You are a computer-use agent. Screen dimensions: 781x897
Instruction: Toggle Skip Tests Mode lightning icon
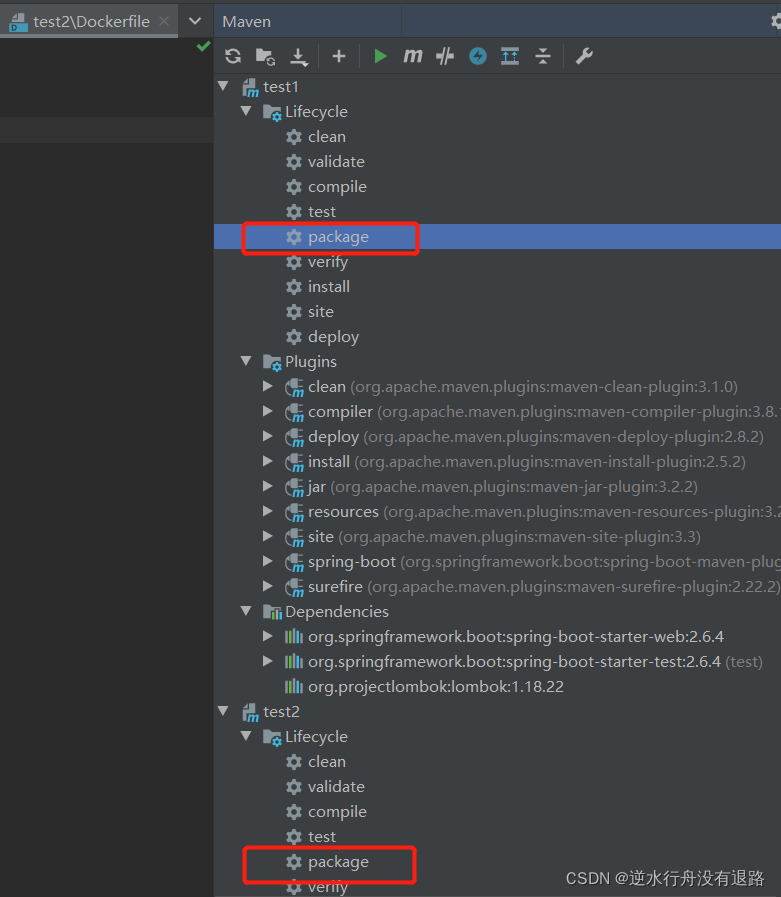(x=478, y=56)
